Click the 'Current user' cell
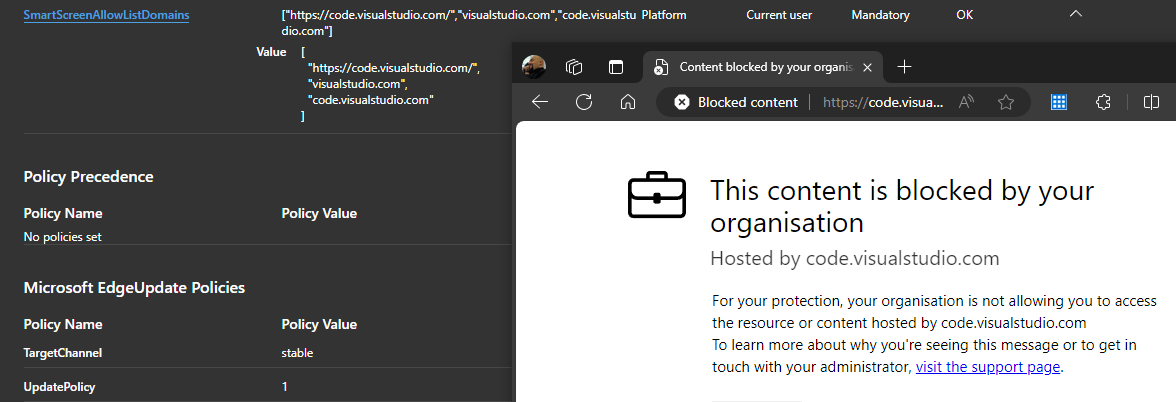This screenshot has width=1176, height=402. [778, 15]
